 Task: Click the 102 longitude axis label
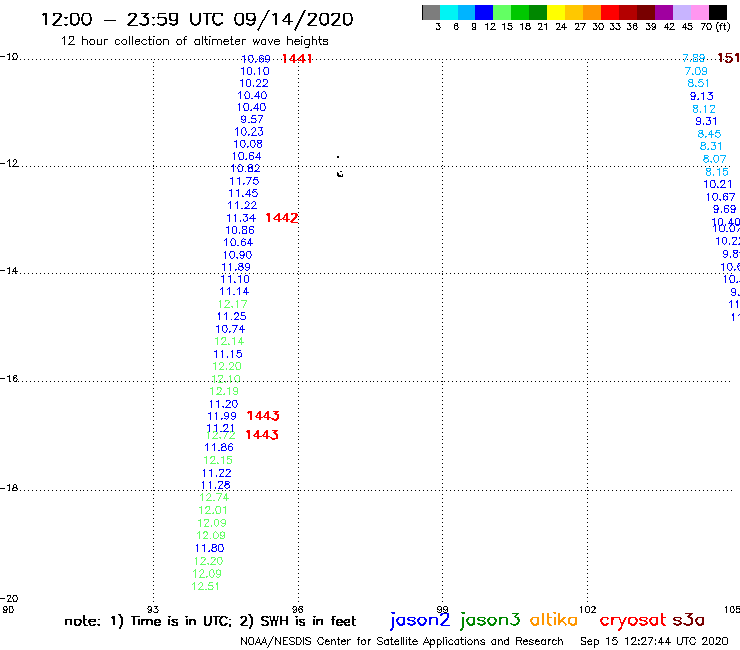coord(588,609)
